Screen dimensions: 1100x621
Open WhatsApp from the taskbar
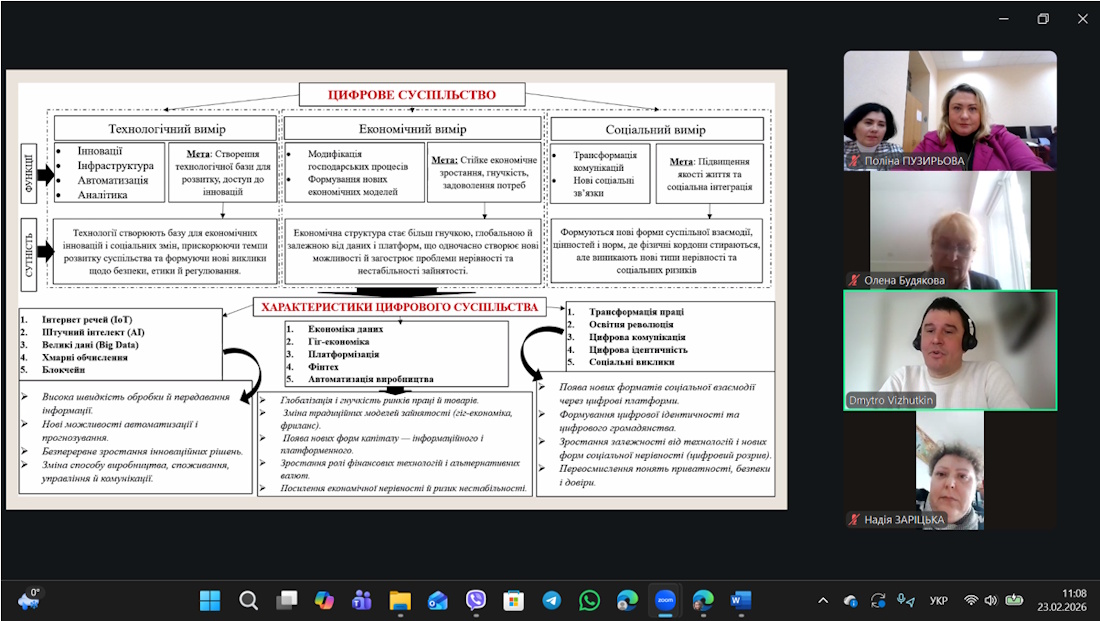coord(590,600)
